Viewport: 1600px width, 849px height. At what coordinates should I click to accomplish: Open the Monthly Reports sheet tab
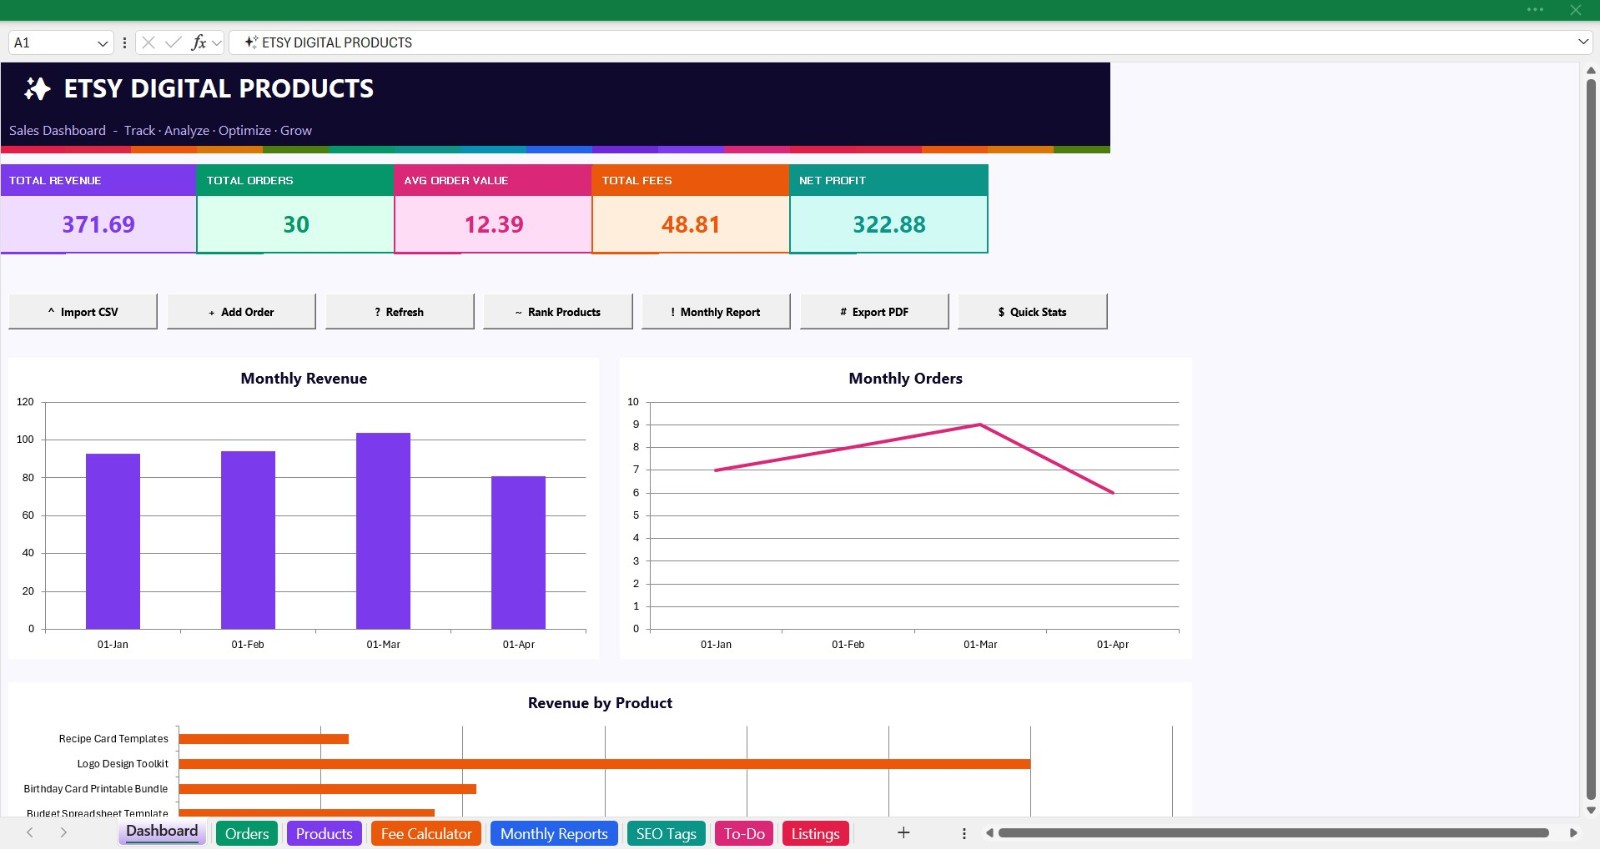point(554,833)
